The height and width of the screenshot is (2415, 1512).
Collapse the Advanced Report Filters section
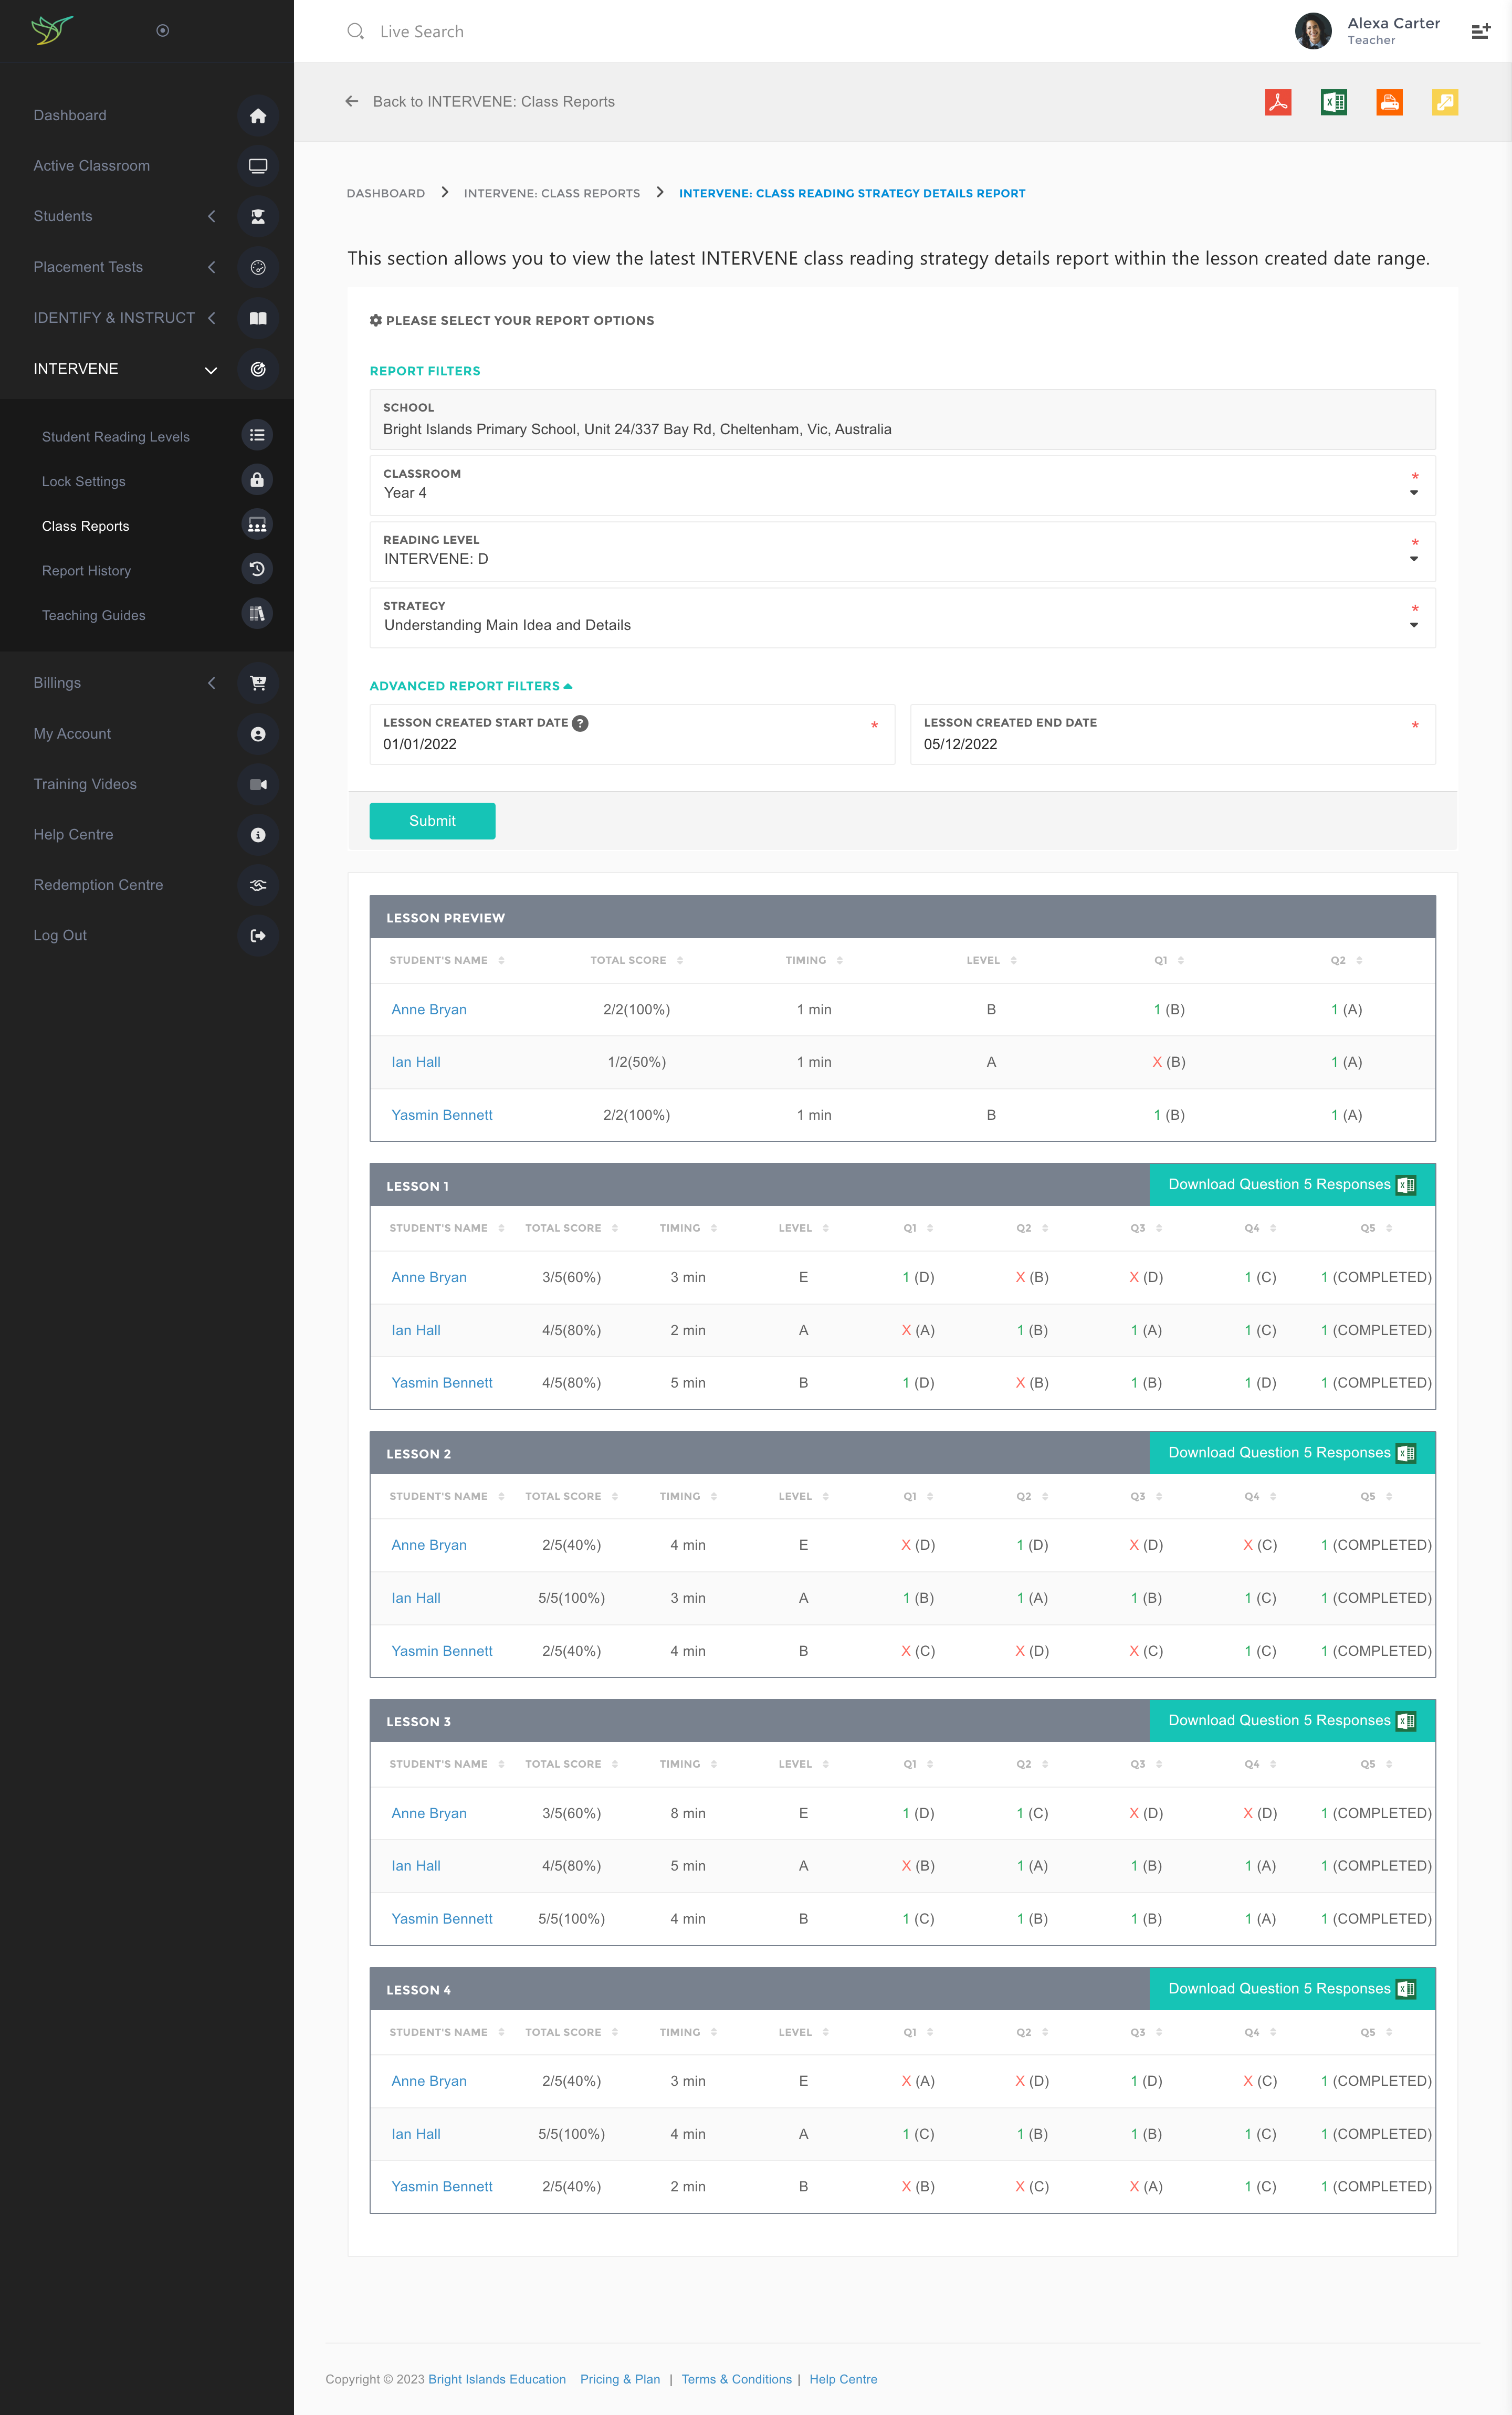point(470,686)
